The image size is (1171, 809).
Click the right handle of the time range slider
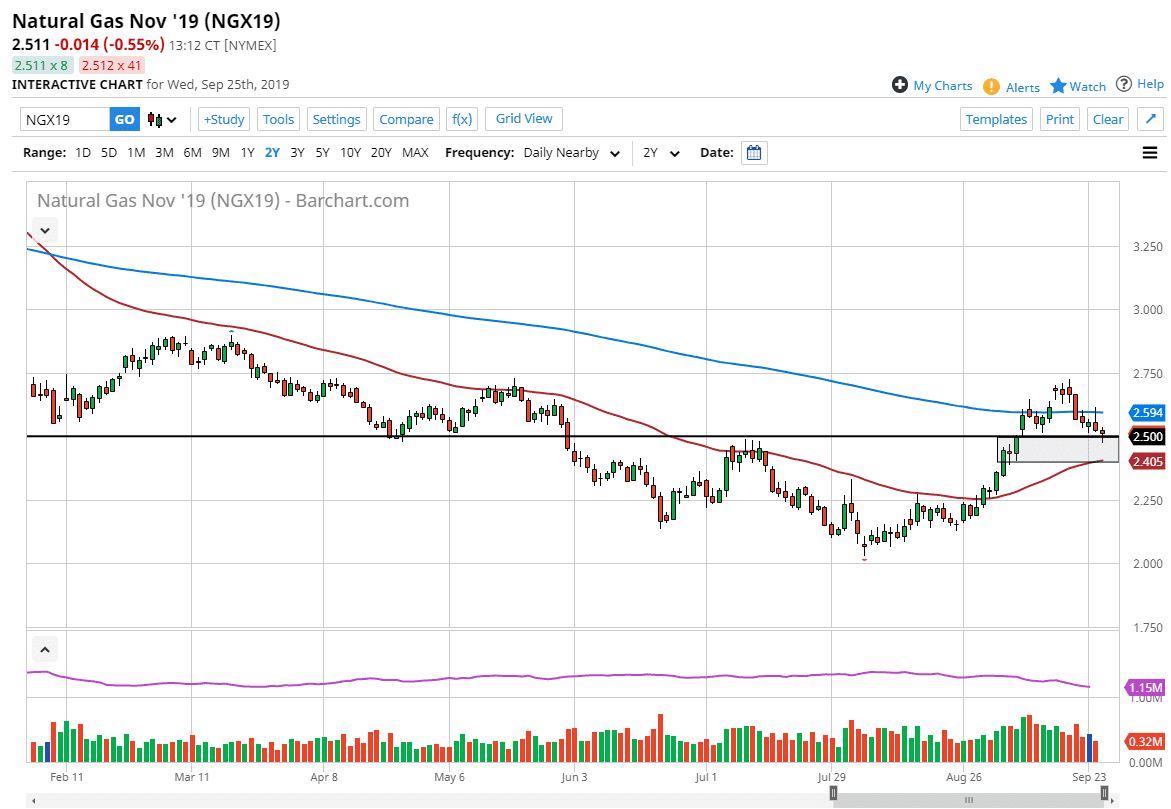1104,793
